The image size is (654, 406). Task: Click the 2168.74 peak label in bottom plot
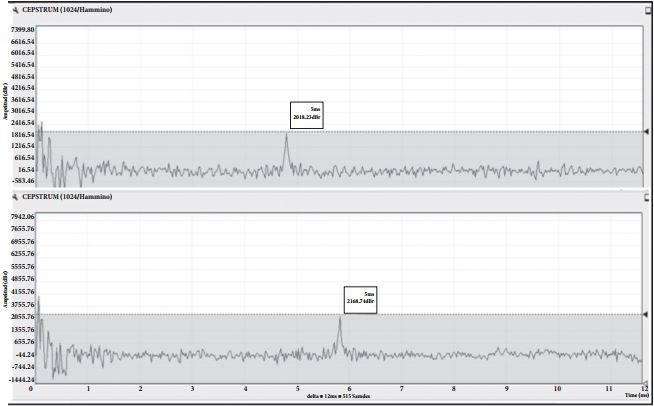click(x=360, y=299)
